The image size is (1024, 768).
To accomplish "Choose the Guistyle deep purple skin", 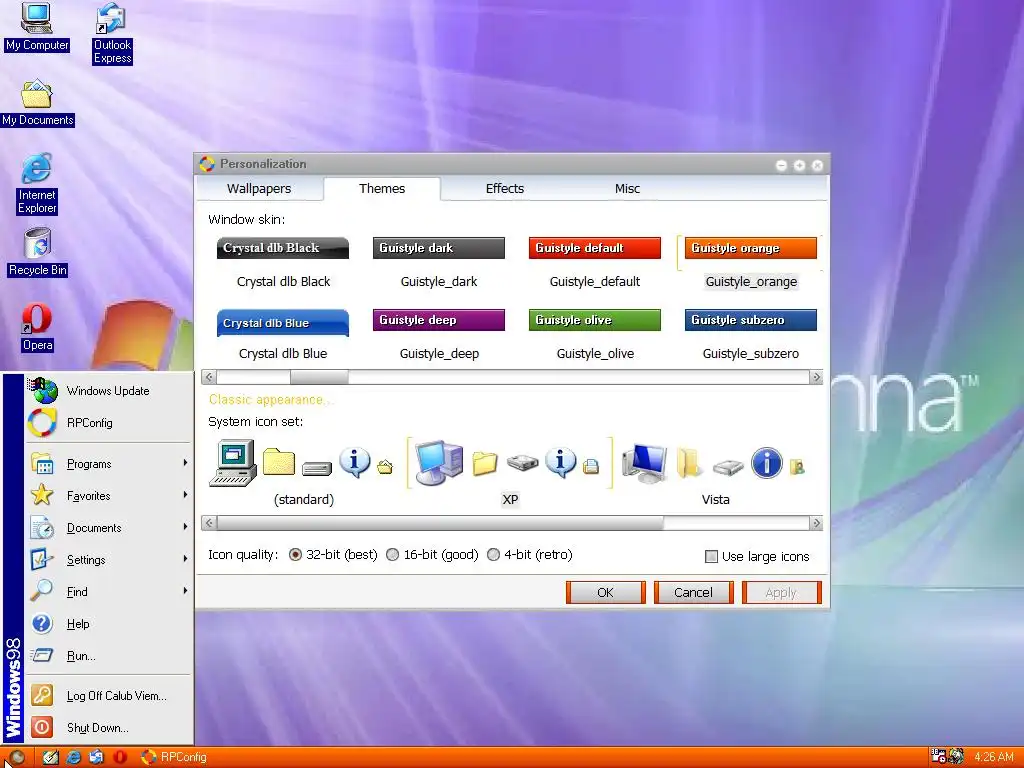I will tap(439, 335).
